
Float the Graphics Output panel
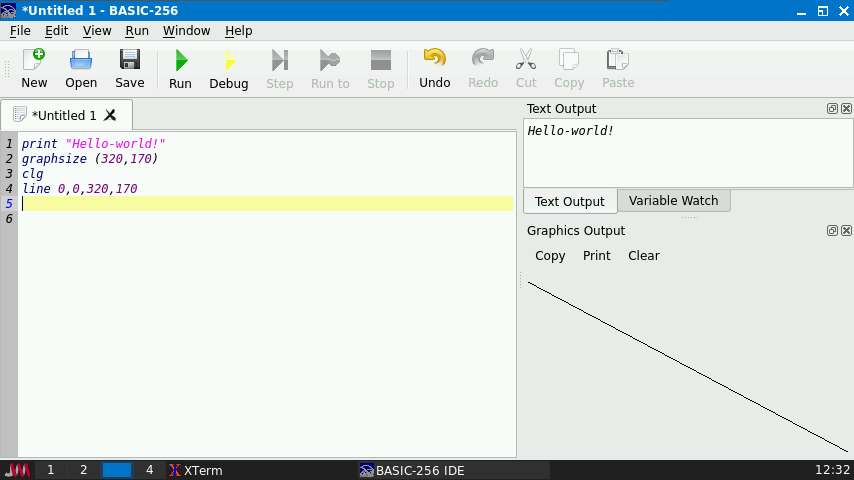pos(832,231)
